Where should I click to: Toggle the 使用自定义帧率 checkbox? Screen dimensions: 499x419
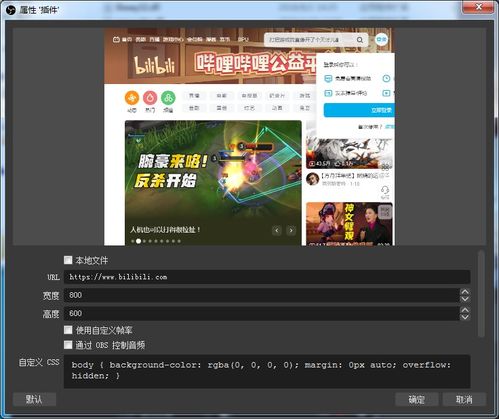pos(68,330)
